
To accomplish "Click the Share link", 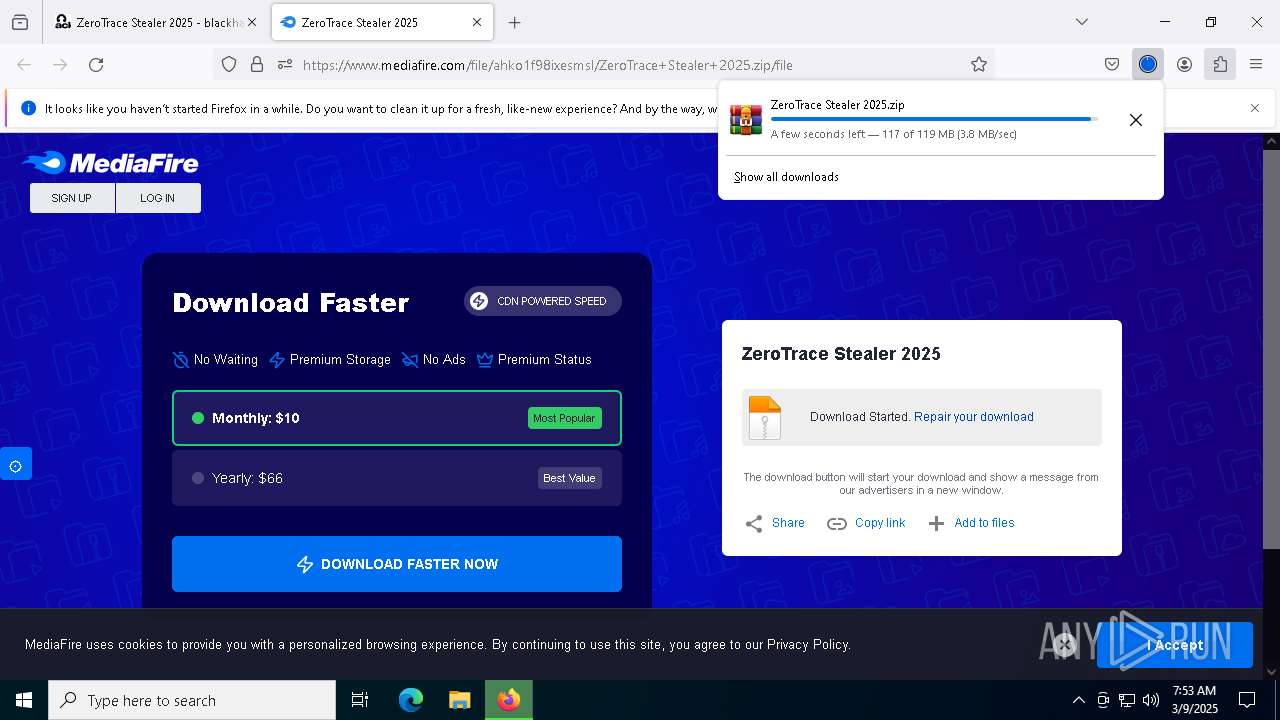I will [775, 523].
